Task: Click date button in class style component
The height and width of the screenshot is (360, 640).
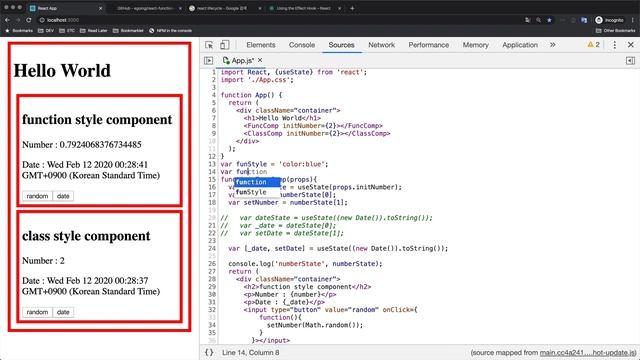Action: click(63, 312)
